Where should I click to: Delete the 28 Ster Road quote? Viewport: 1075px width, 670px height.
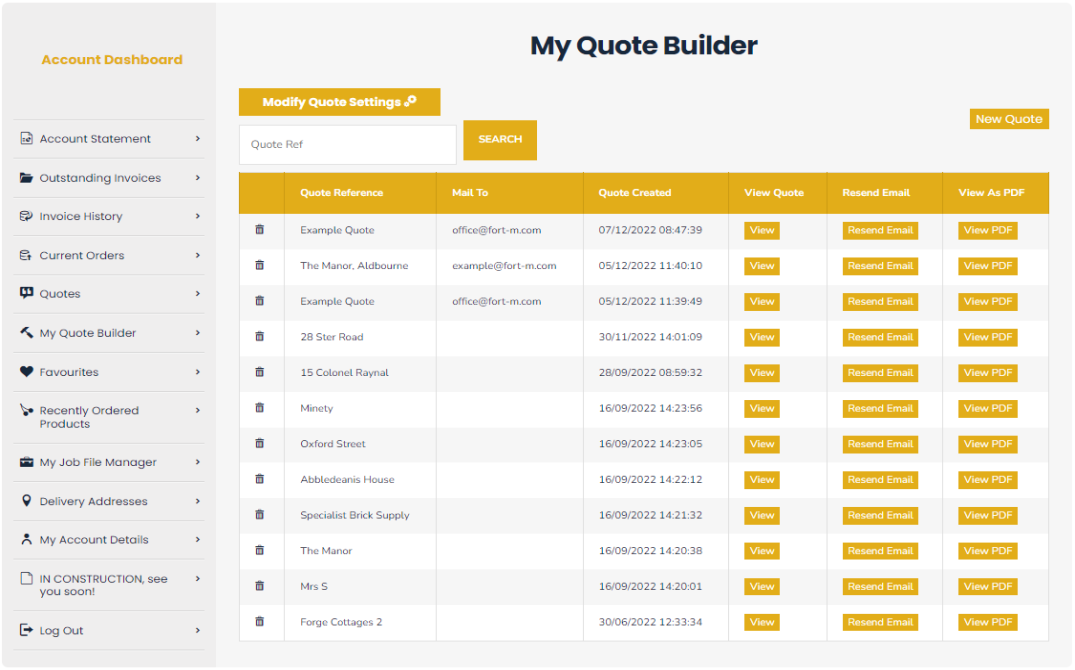(260, 337)
